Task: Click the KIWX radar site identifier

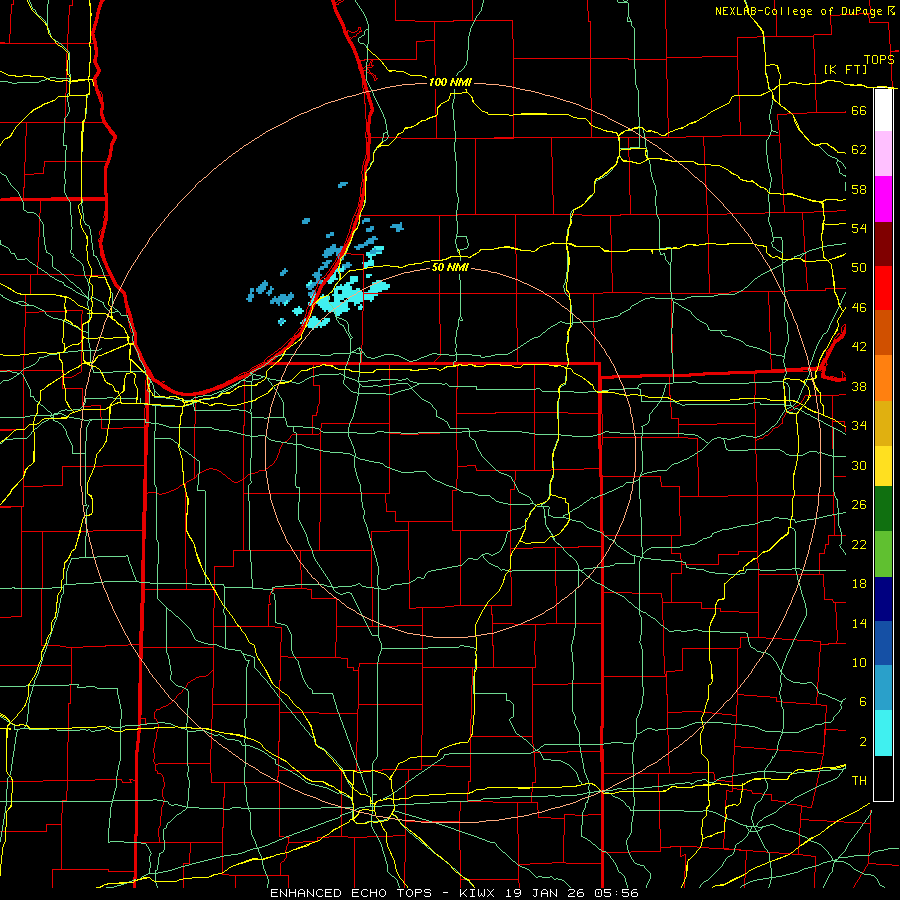Action: tap(479, 893)
